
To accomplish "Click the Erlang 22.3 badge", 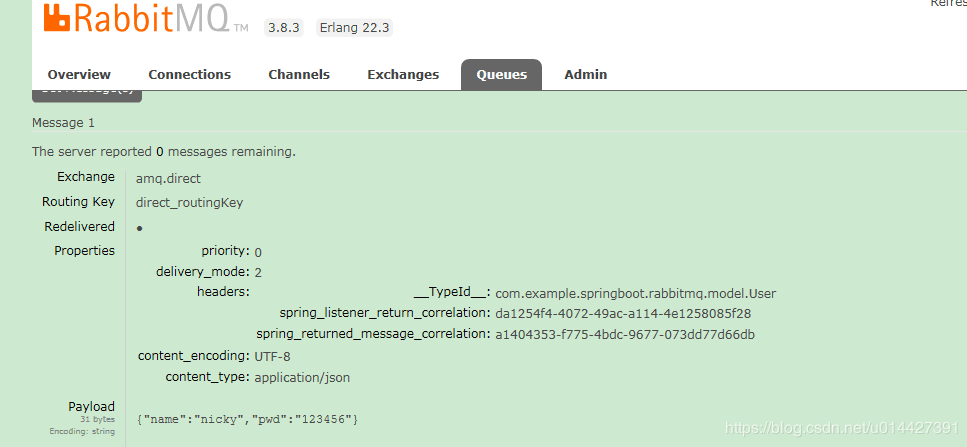I will [x=355, y=28].
